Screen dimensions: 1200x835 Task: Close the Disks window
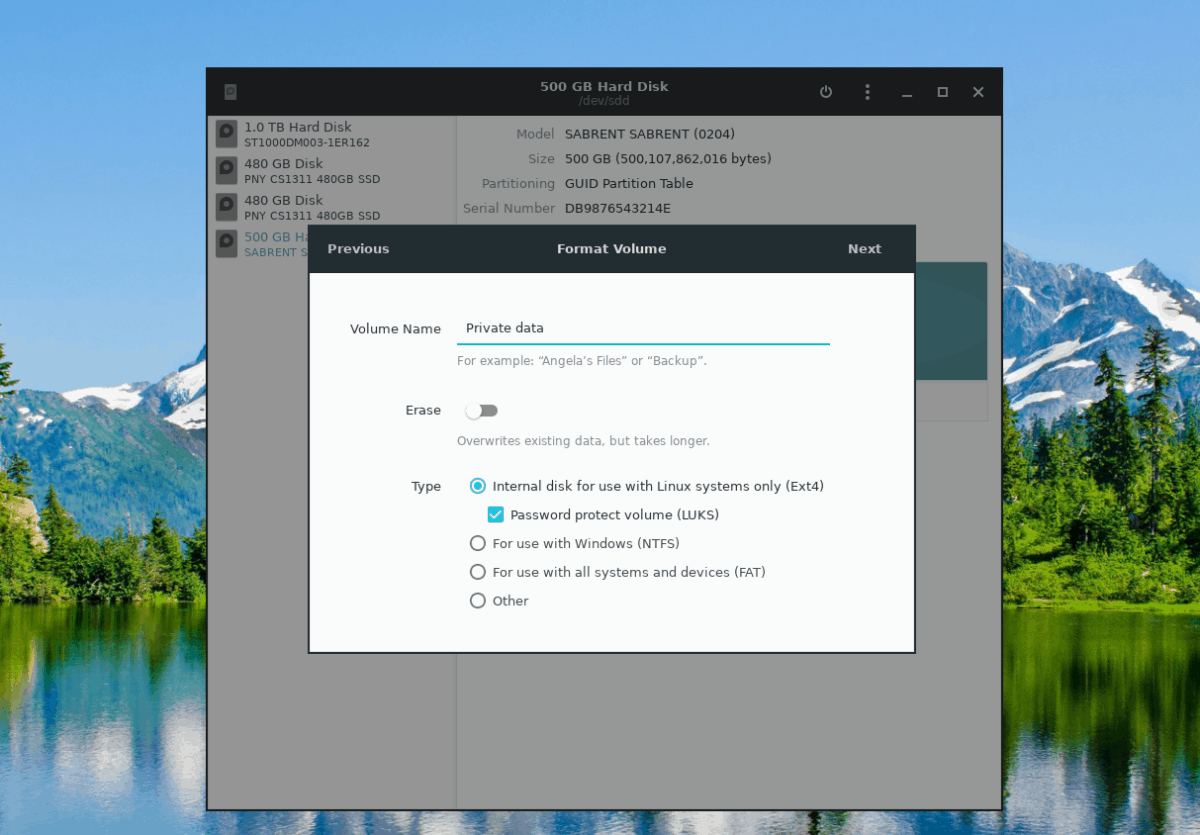pos(978,92)
